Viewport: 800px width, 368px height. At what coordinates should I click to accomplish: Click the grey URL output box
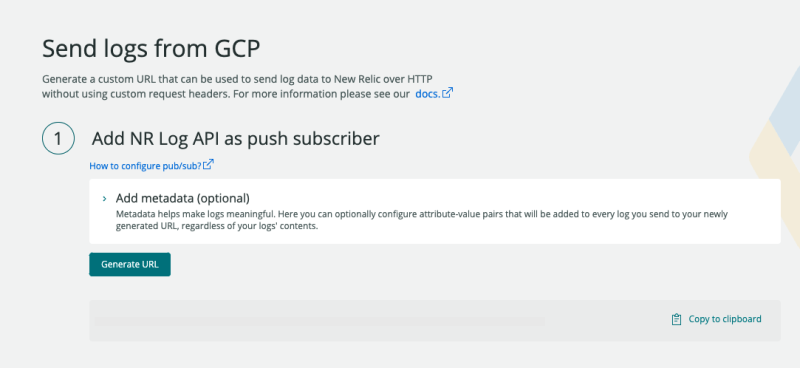pyautogui.click(x=435, y=321)
